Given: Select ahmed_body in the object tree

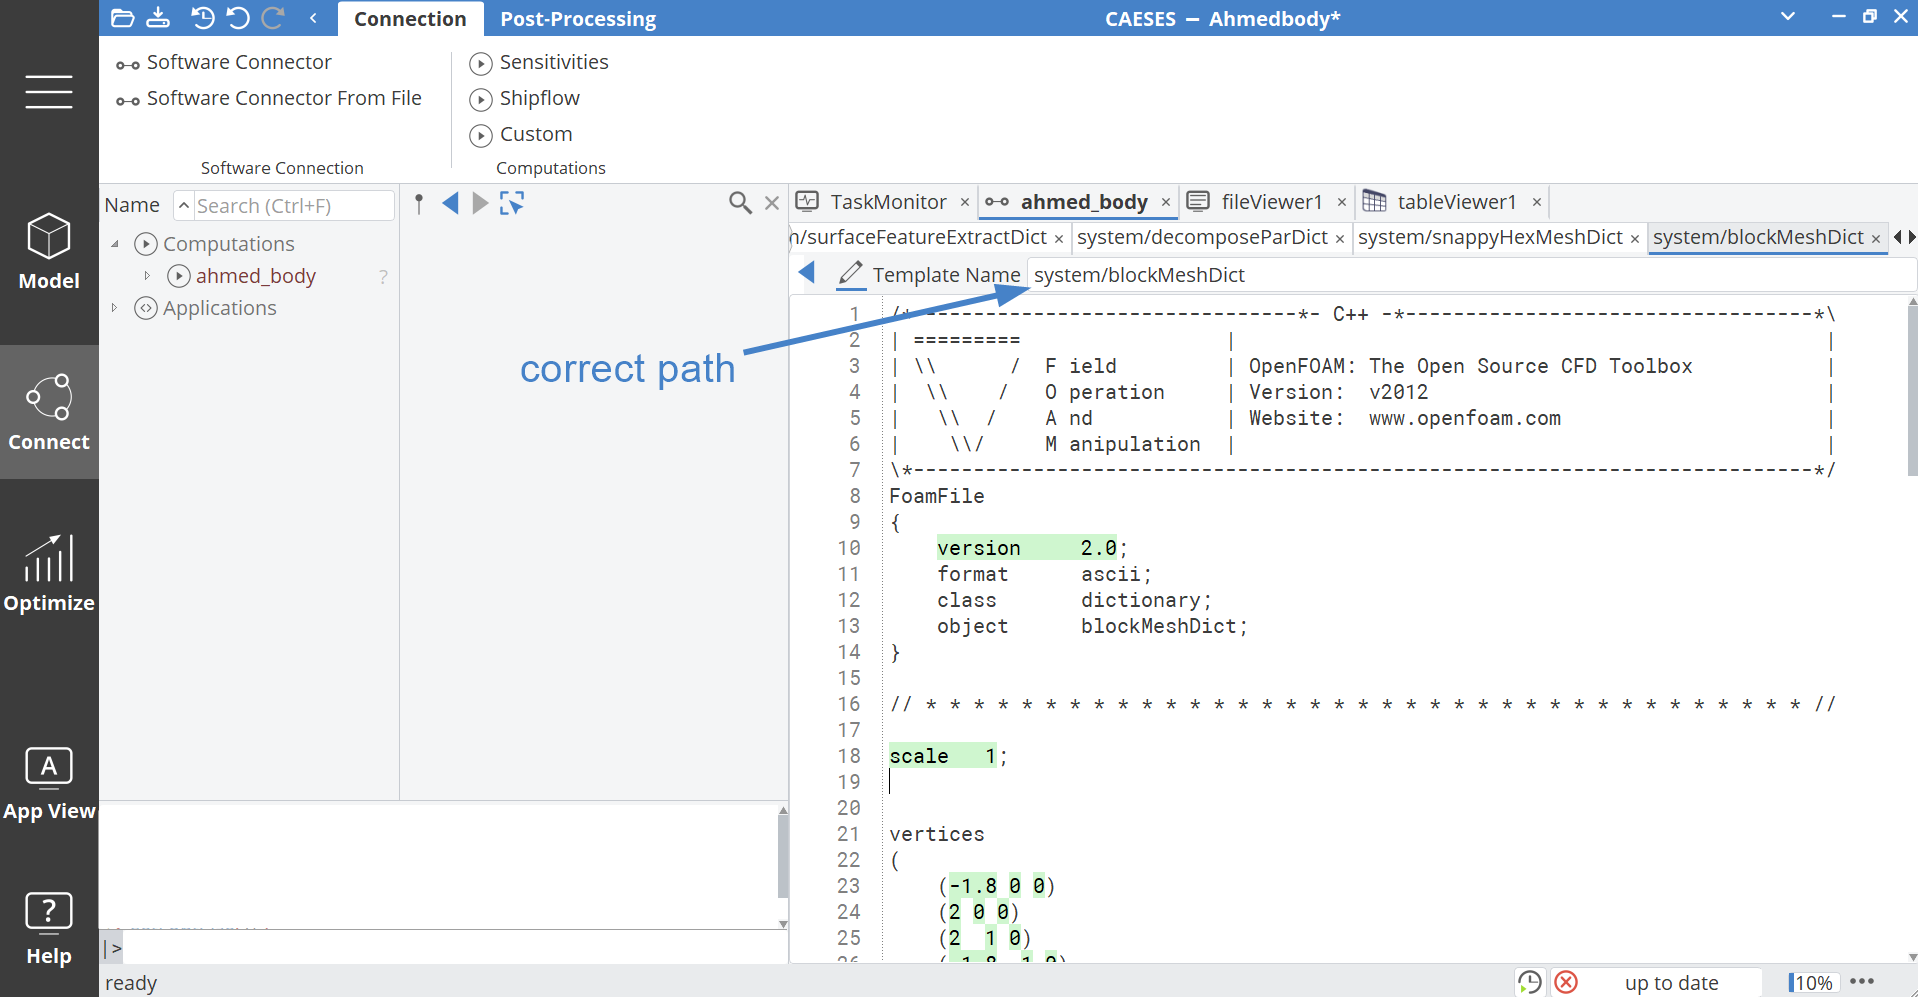Looking at the screenshot, I should [255, 276].
